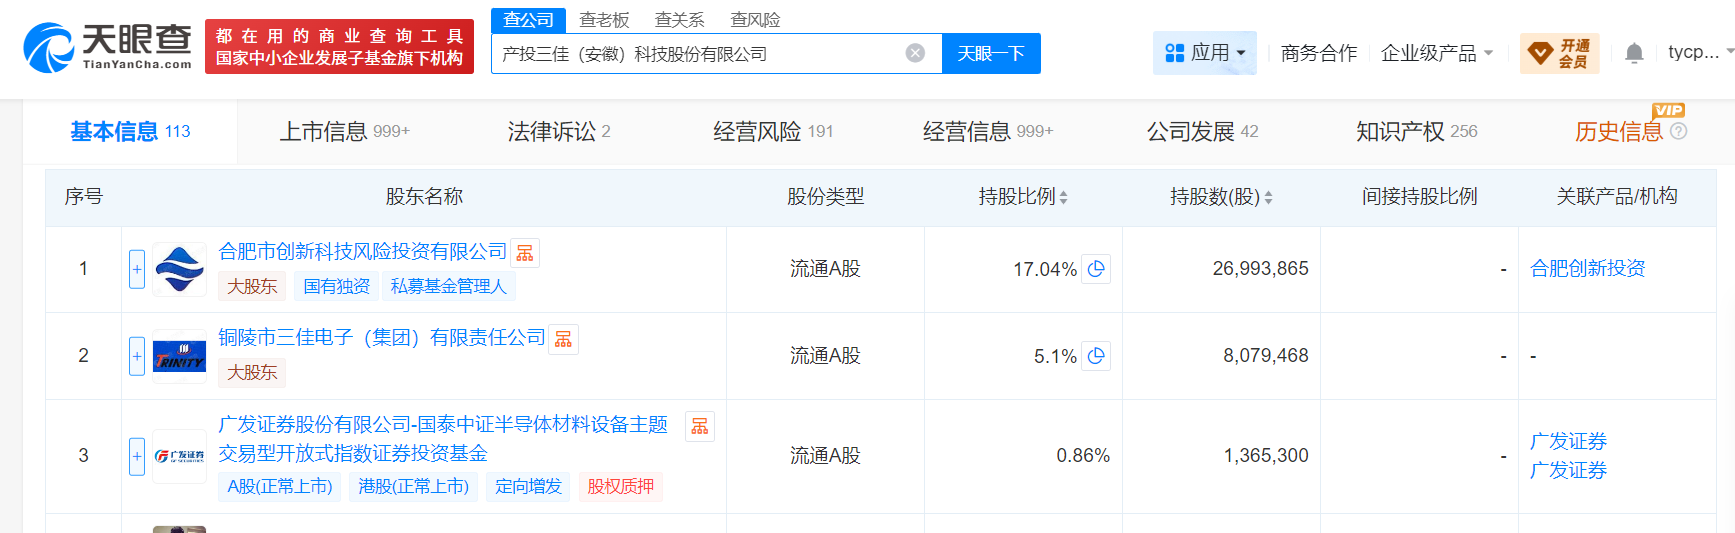Clear the search box with X icon
This screenshot has height=533, width=1735.
pos(915,53)
